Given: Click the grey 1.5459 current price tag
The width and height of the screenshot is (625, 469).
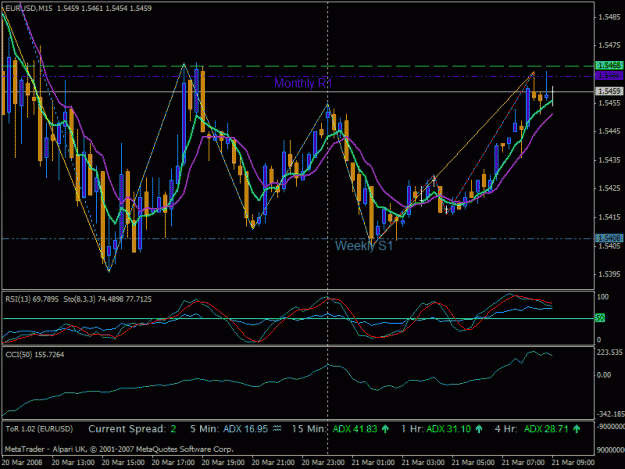Looking at the screenshot, I should [609, 91].
